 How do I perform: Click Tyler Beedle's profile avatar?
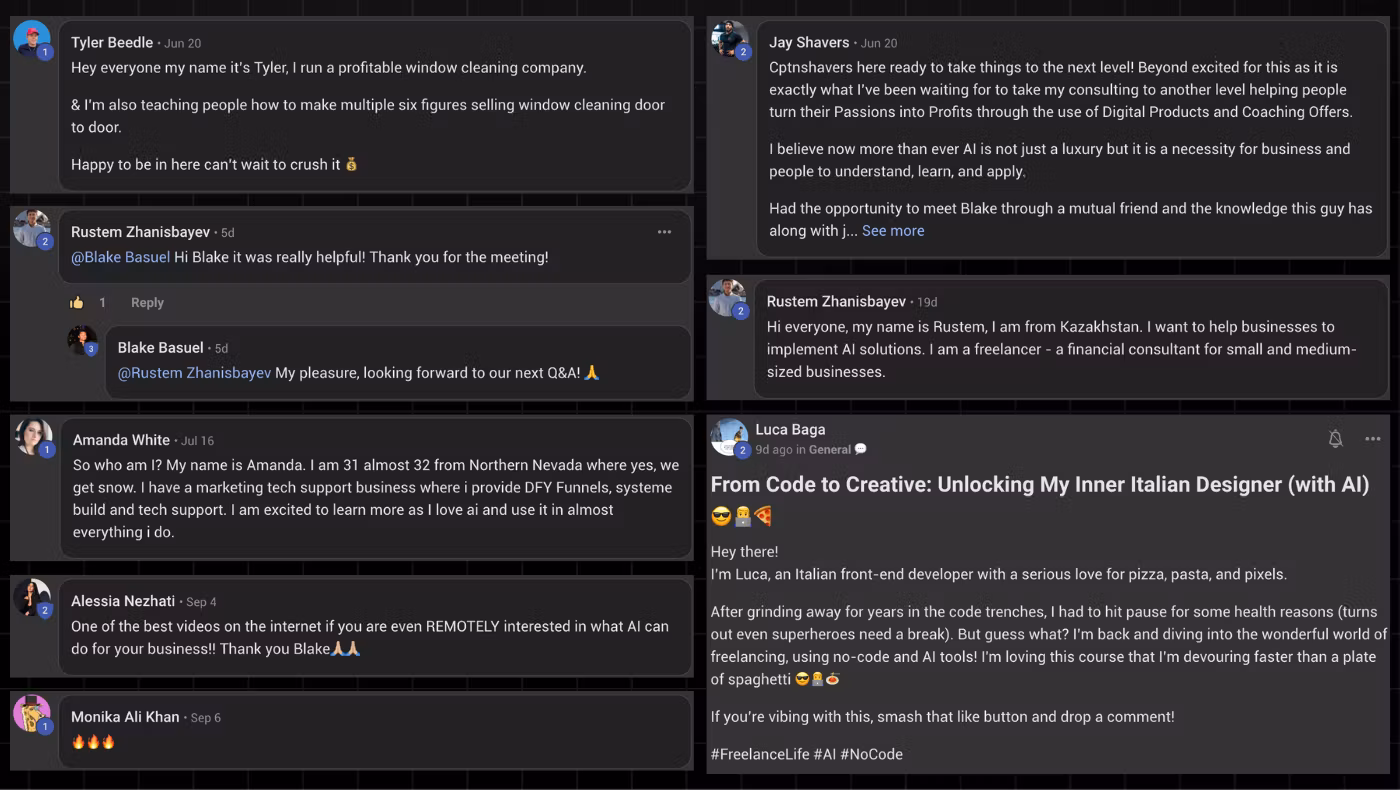32,40
